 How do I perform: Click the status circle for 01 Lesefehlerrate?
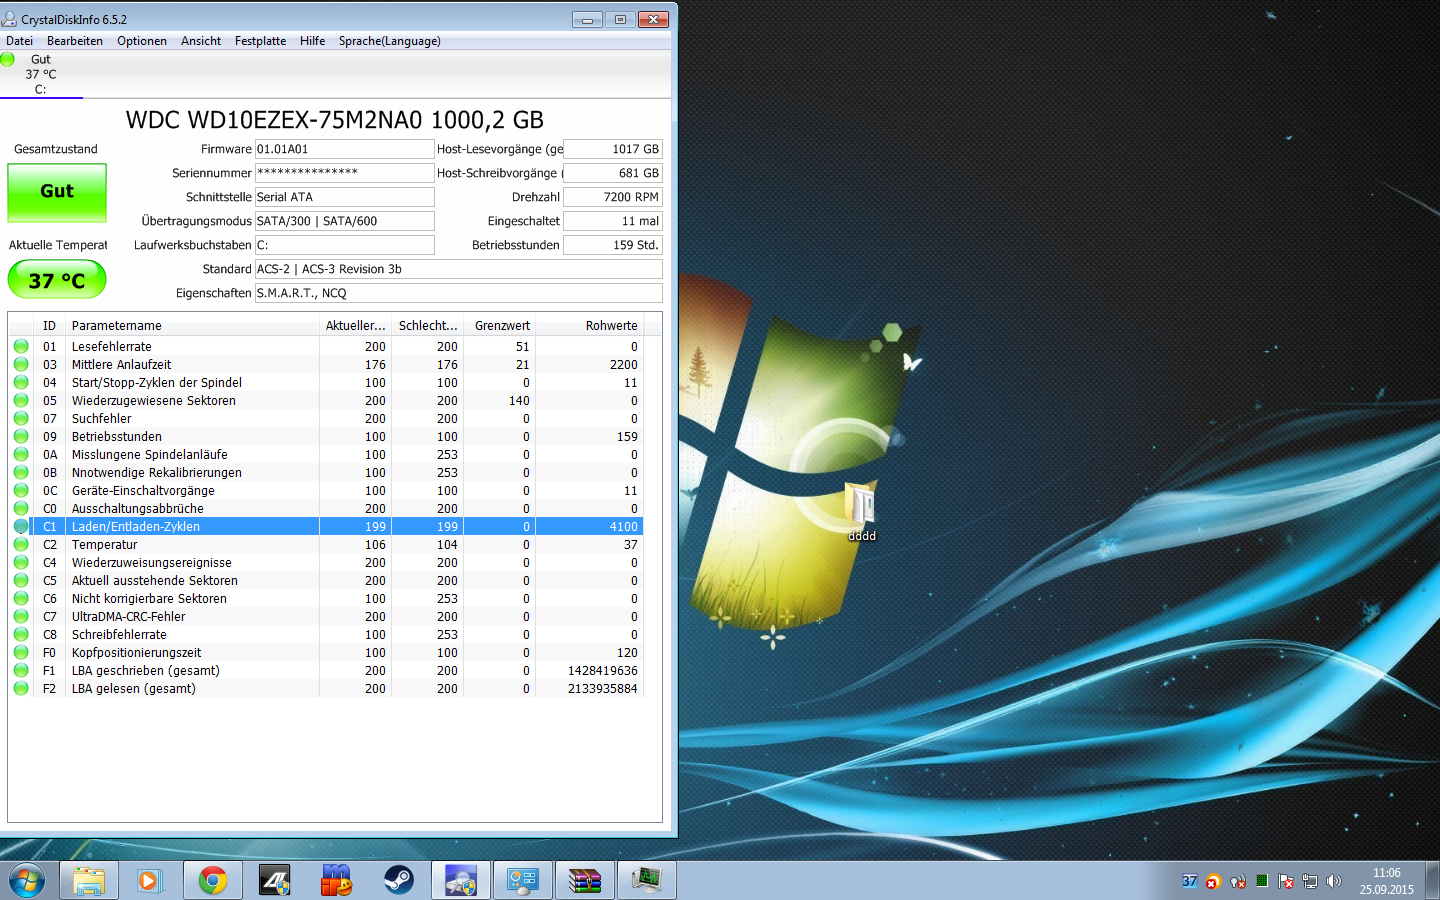(x=20, y=346)
